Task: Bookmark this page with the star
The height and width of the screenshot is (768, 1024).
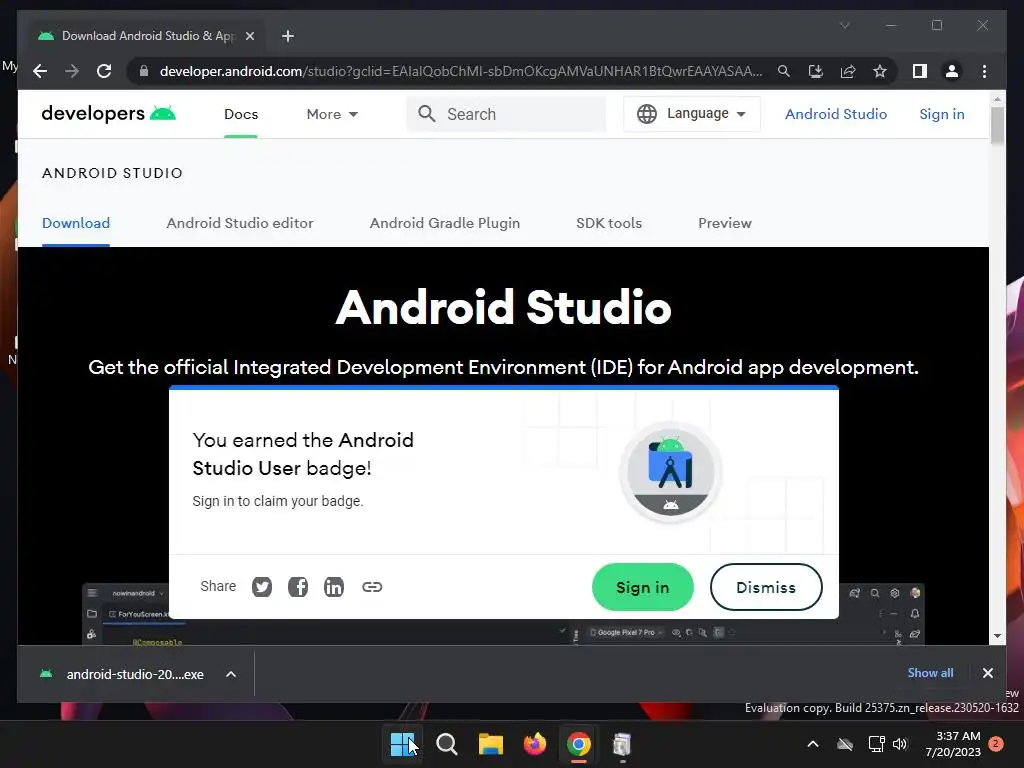Action: click(x=880, y=71)
